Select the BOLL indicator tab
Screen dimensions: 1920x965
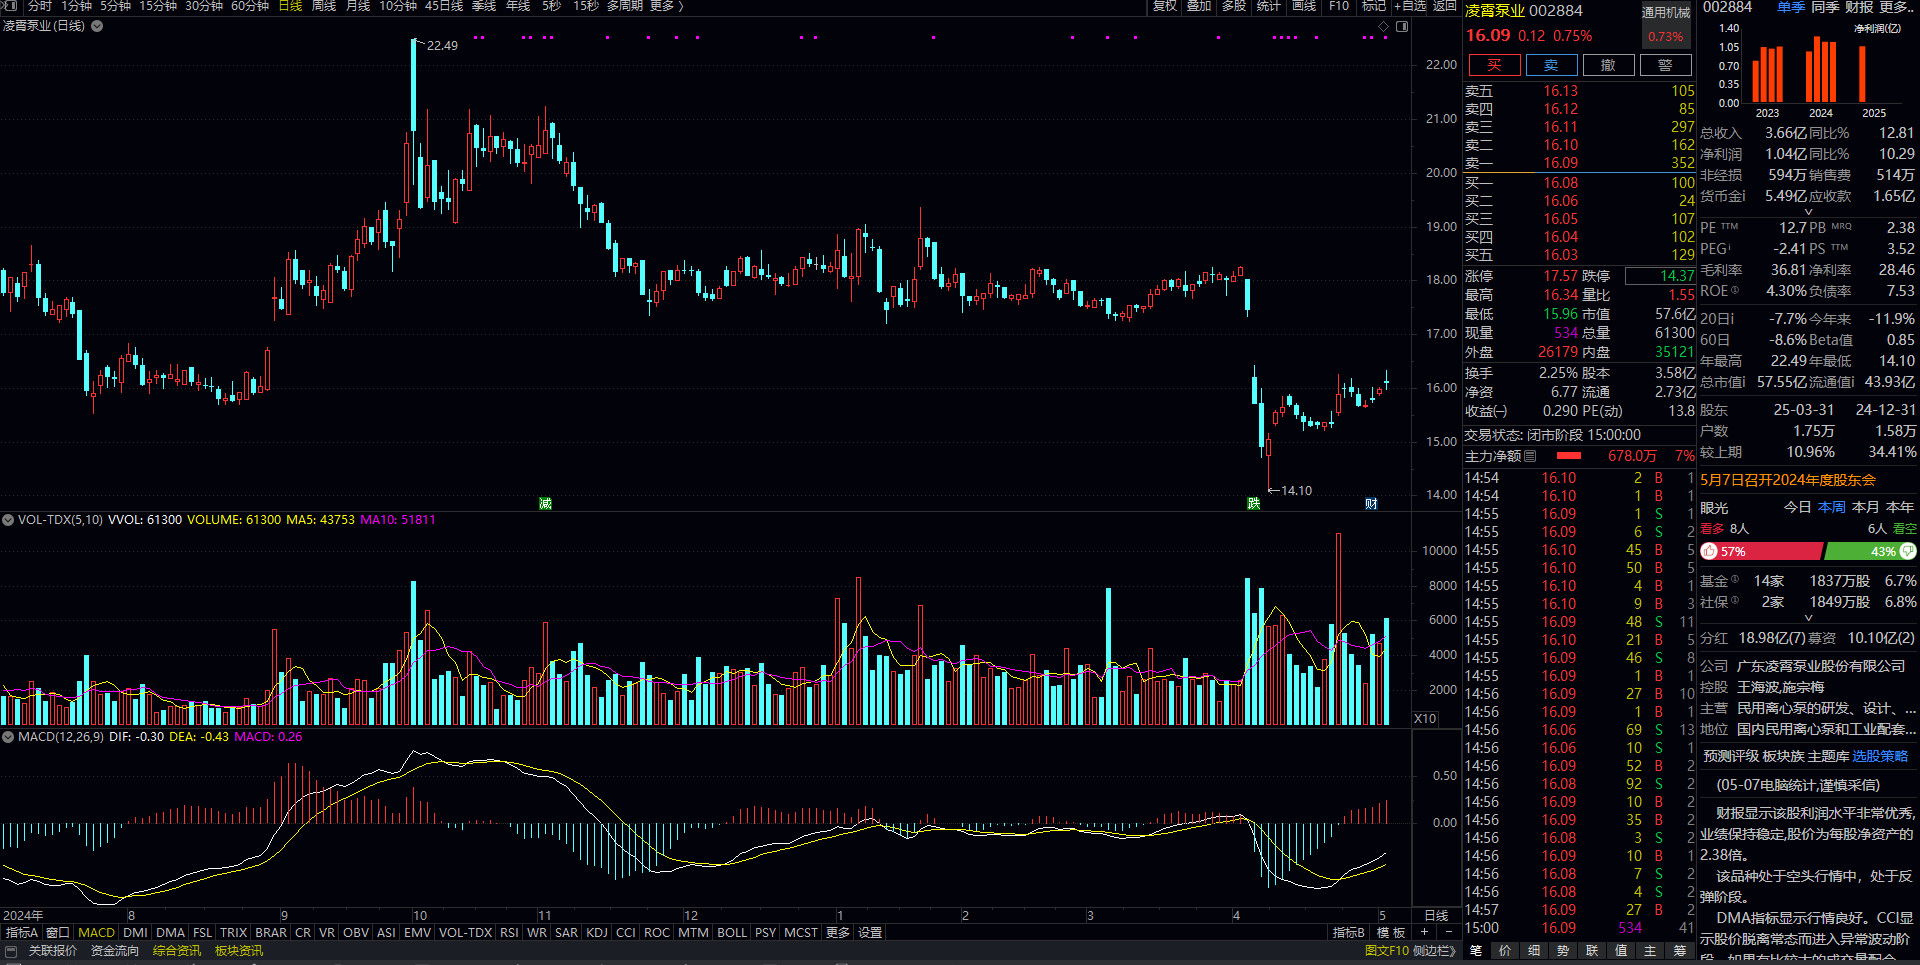732,933
